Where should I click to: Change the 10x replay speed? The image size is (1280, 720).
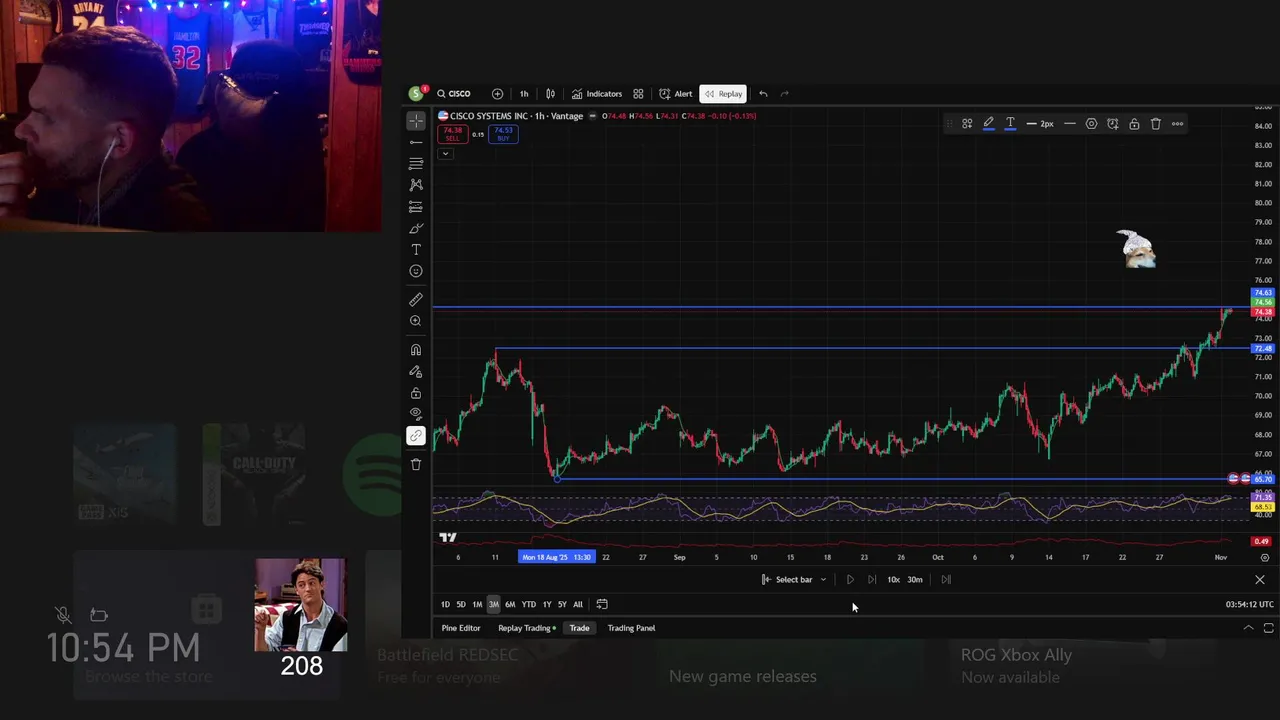(x=893, y=579)
